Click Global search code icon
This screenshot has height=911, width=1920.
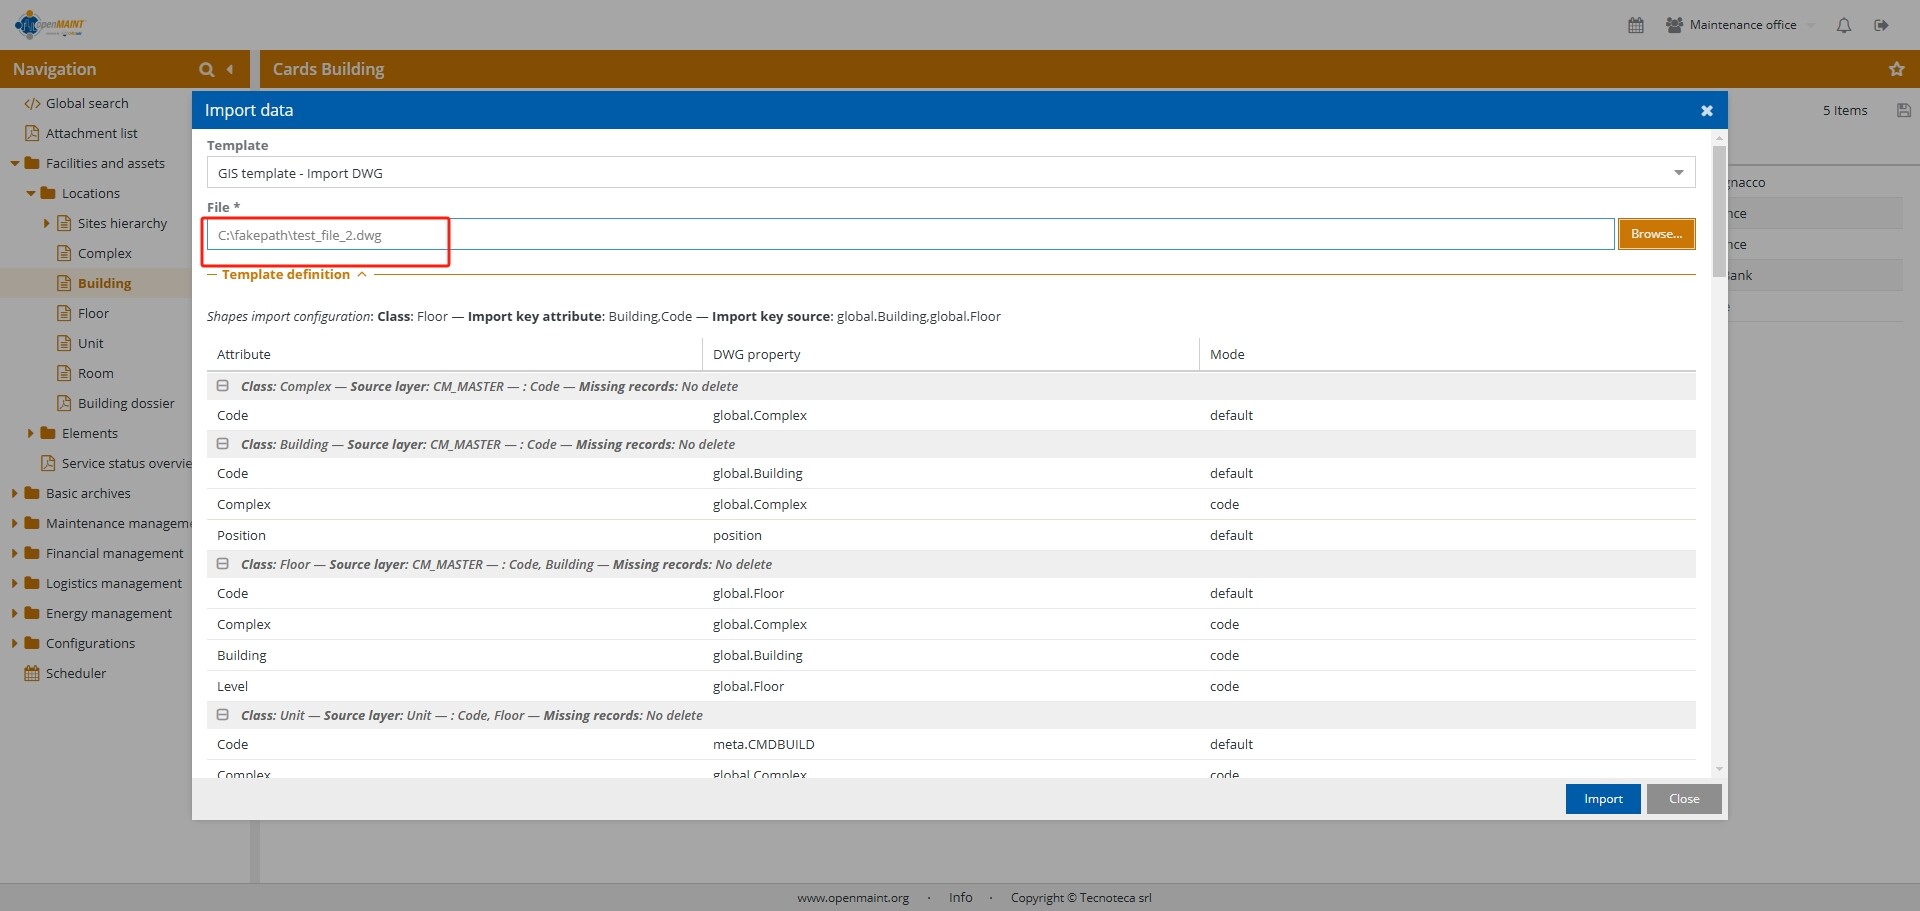point(32,103)
